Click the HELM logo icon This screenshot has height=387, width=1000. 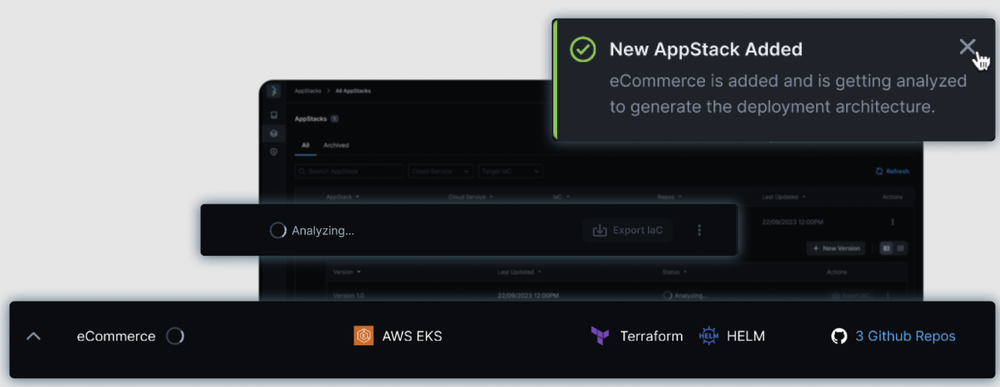[709, 336]
